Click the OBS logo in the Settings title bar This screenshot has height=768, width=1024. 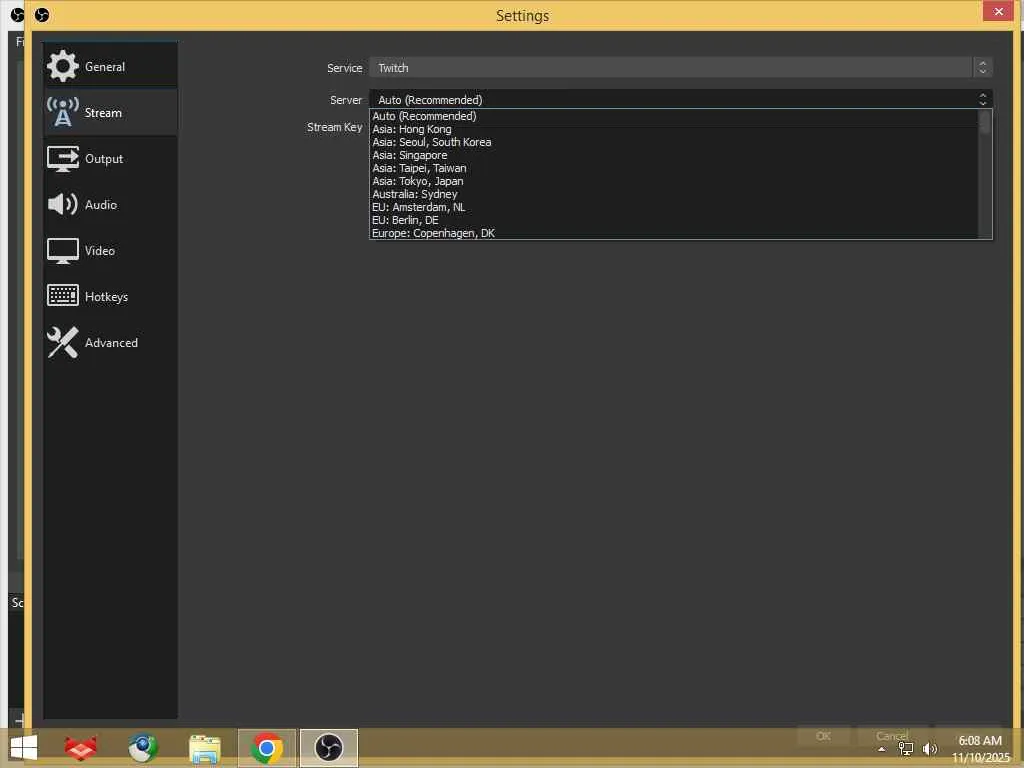pos(42,14)
